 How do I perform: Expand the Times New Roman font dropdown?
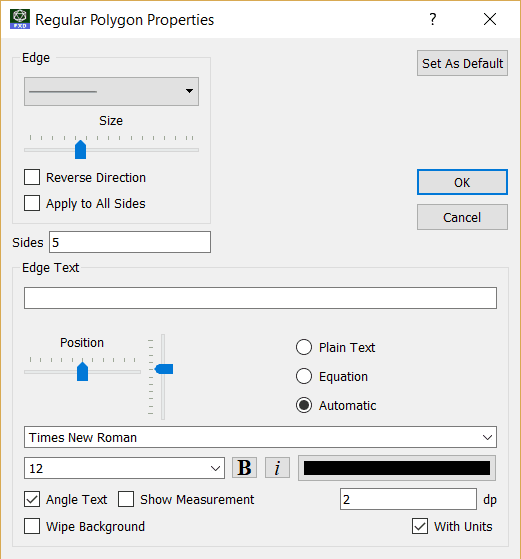tap(260, 437)
